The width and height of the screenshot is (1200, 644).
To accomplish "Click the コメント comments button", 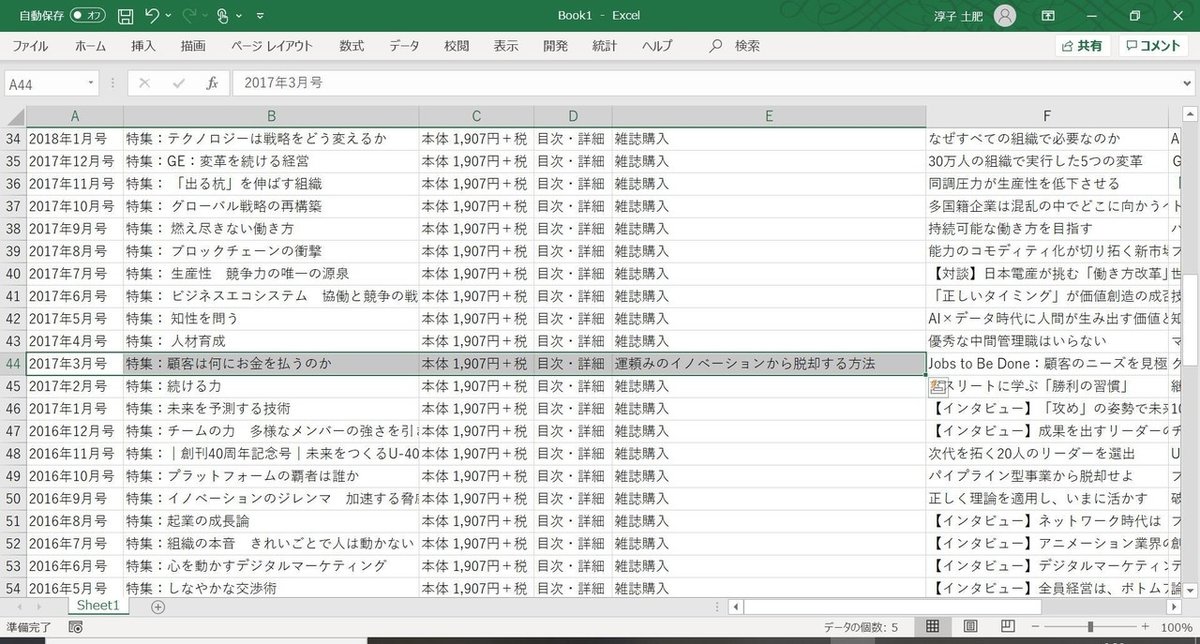I will tap(1155, 46).
